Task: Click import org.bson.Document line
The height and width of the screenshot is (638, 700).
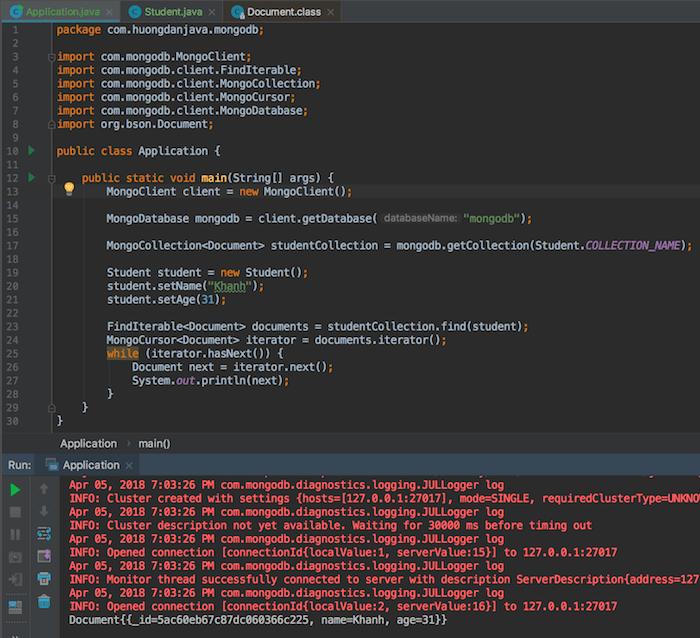Action: pos(135,124)
